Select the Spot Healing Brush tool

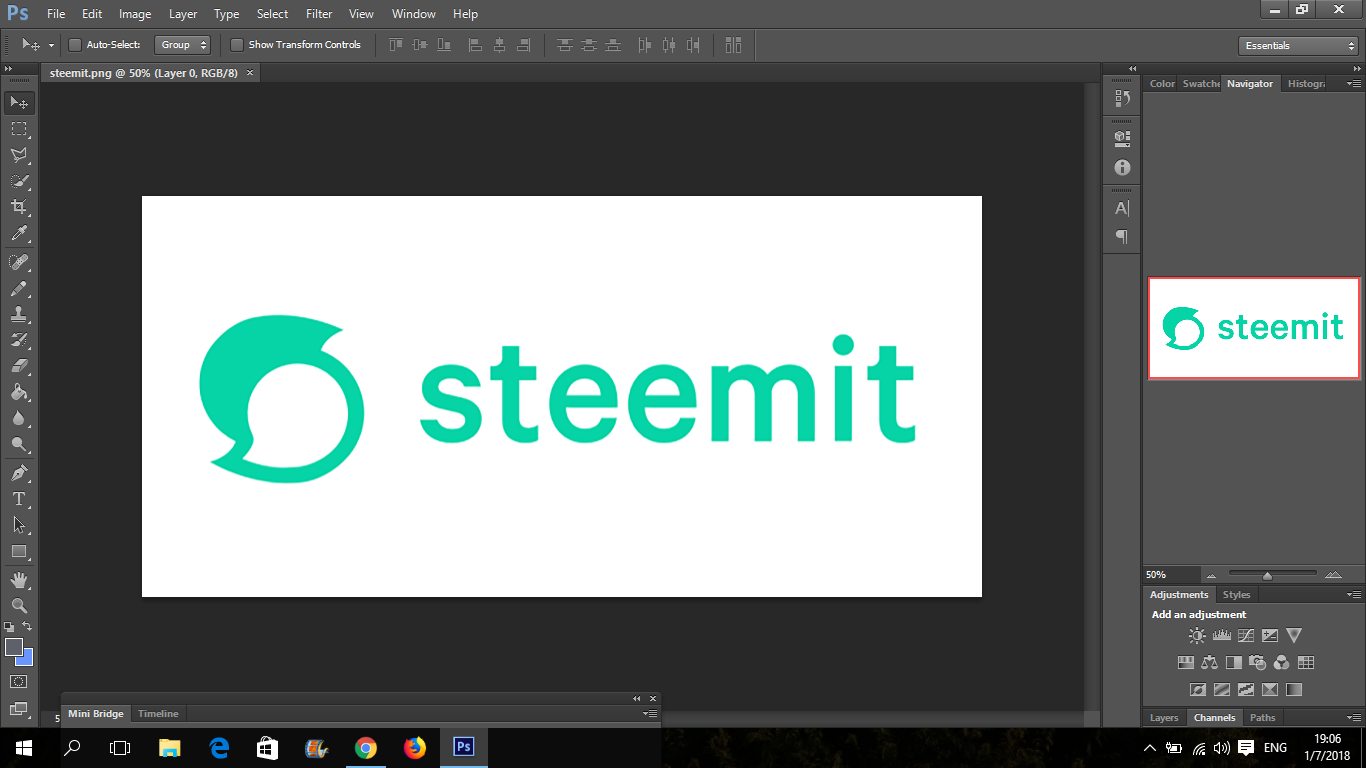click(19, 262)
